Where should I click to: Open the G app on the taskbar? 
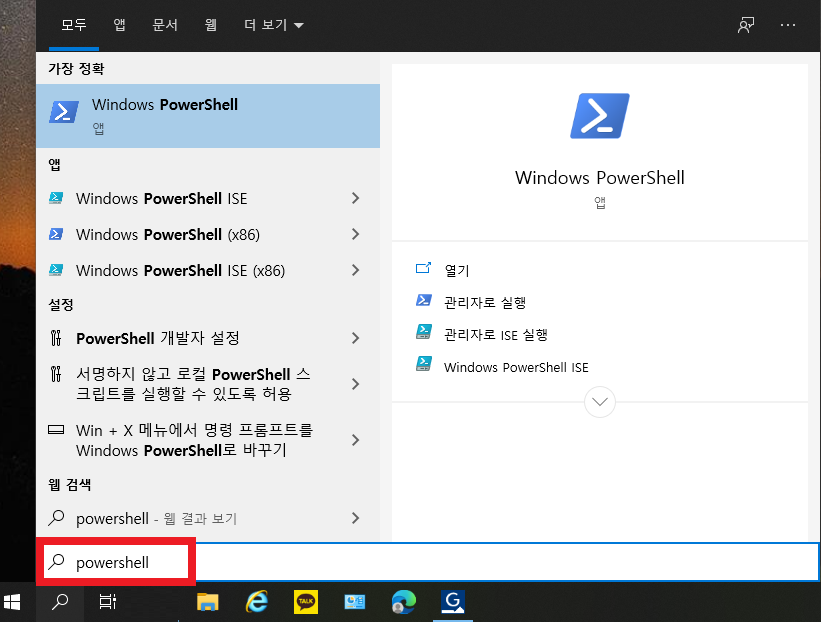click(x=453, y=602)
